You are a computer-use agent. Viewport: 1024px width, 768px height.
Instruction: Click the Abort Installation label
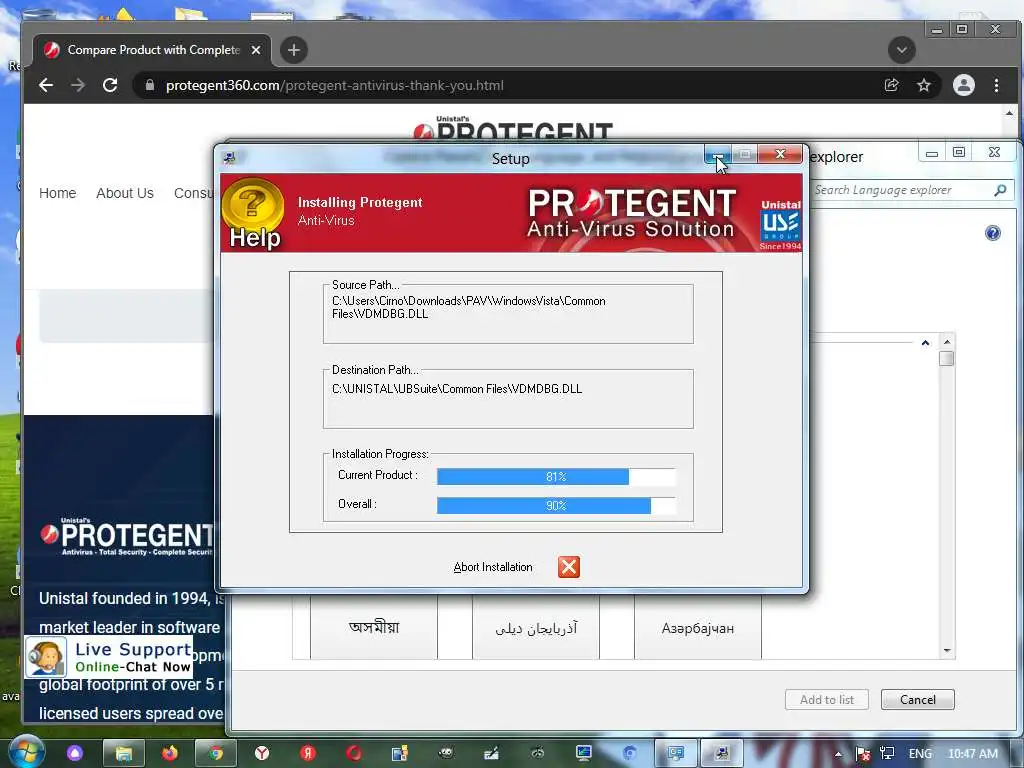pos(493,567)
